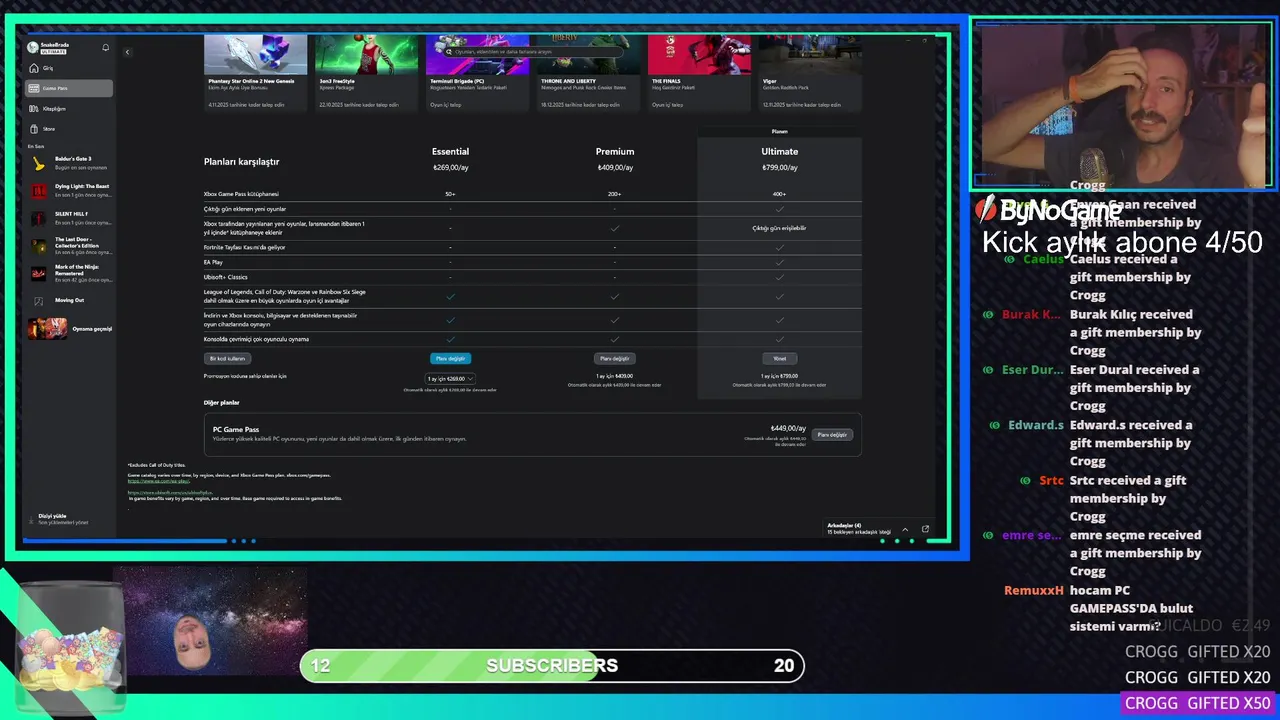Viewport: 1280px width, 720px height.
Task: Click the Essential plan heading
Action: pyautogui.click(x=450, y=151)
